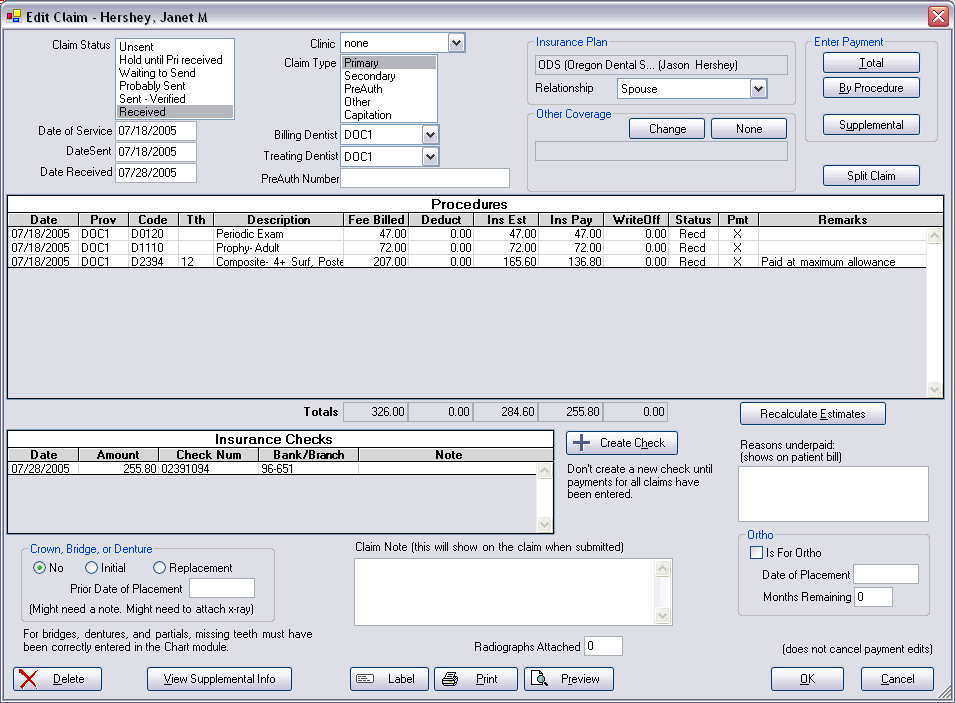955x703 pixels.
Task: Open Preview with the magnifier icon
Action: tap(568, 679)
